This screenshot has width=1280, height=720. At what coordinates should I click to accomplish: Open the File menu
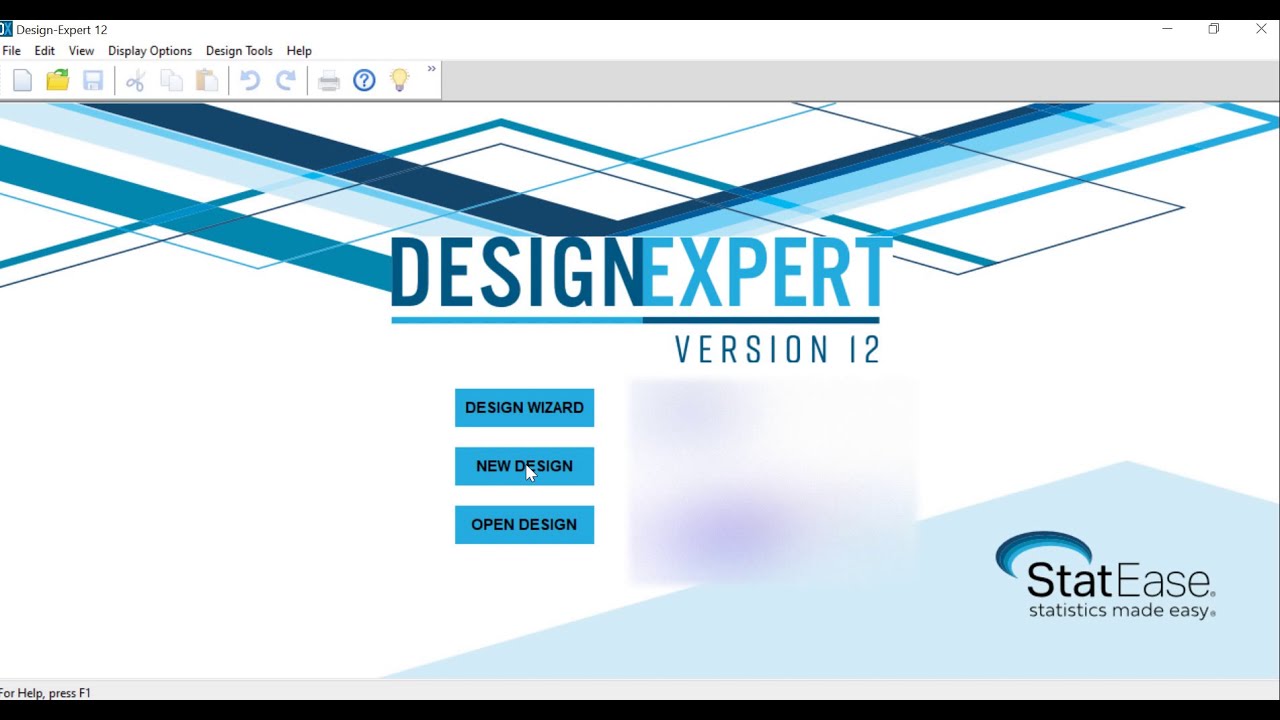coord(11,51)
